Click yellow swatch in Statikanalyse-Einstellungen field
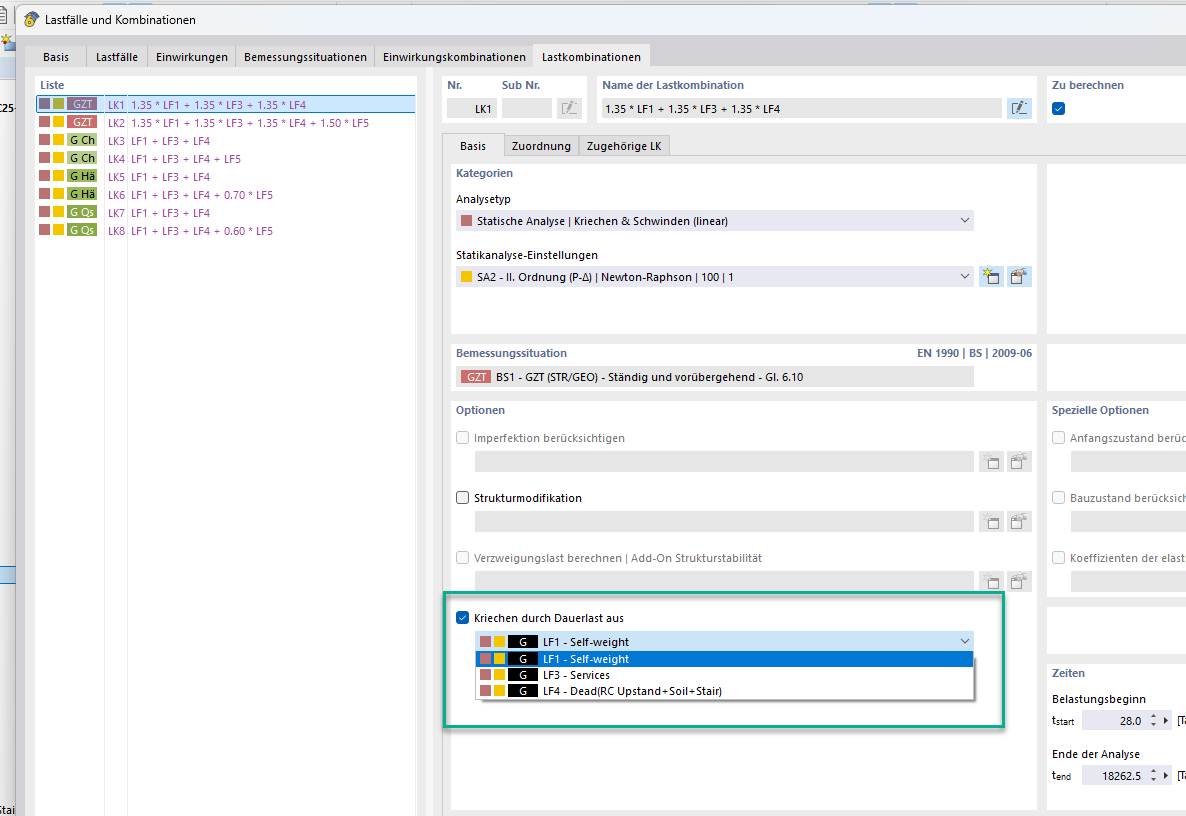The width and height of the screenshot is (1186, 816). [x=467, y=277]
